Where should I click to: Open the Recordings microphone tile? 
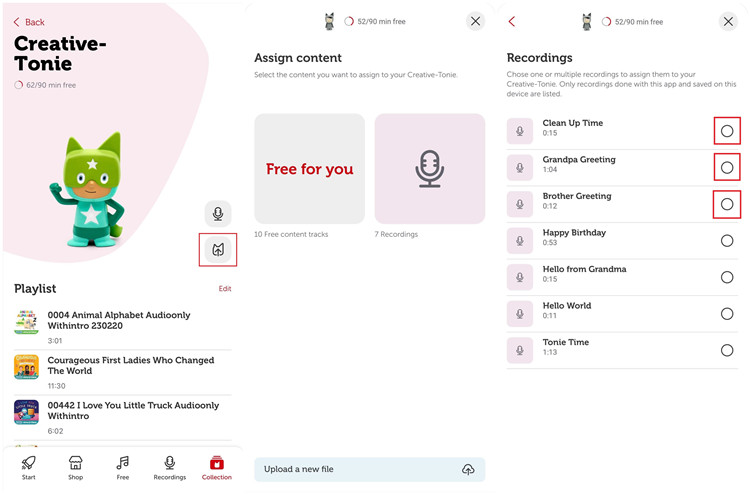click(430, 169)
